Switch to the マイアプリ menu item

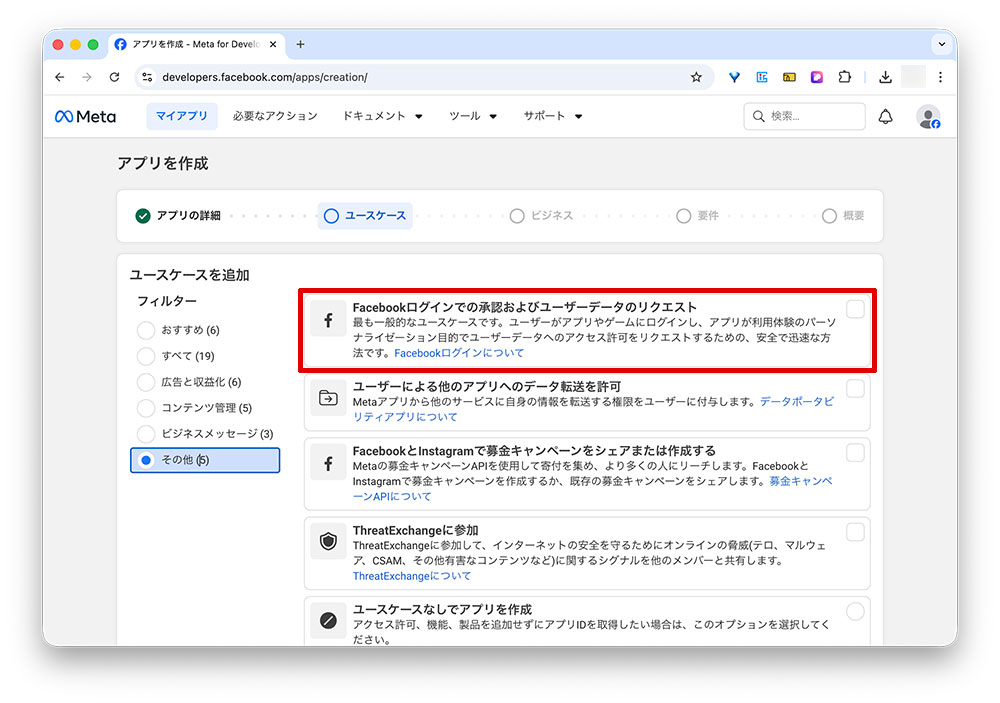(181, 115)
